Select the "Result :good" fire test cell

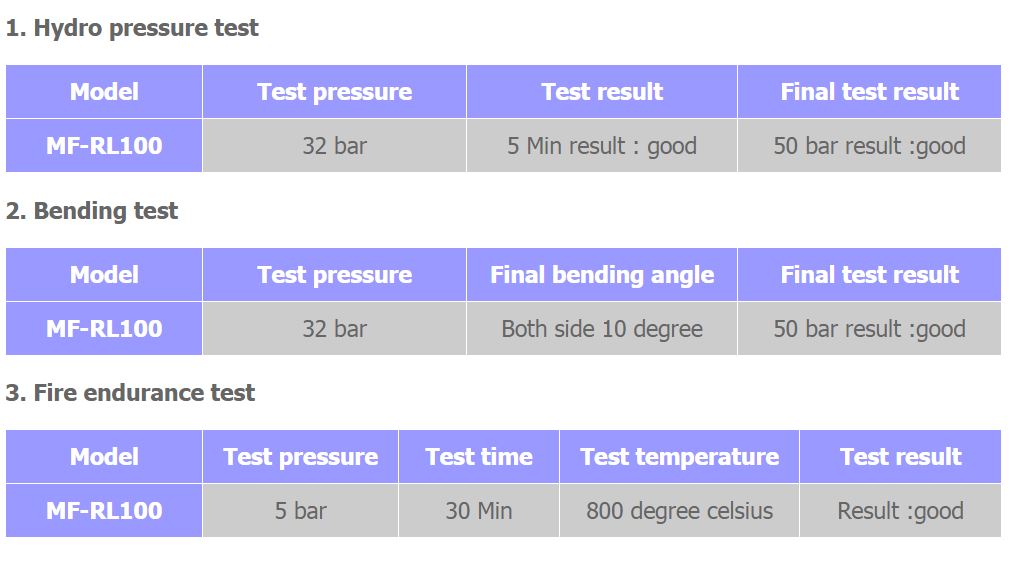coord(900,511)
